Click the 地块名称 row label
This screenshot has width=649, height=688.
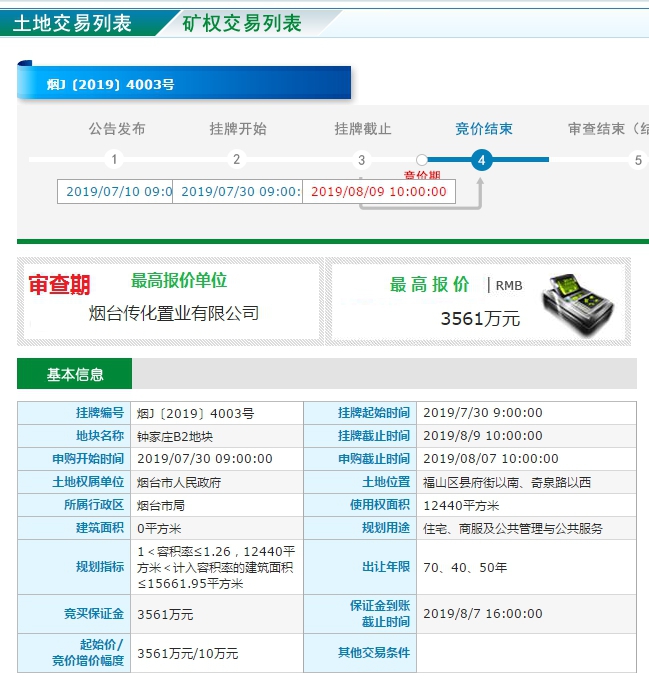100,436
